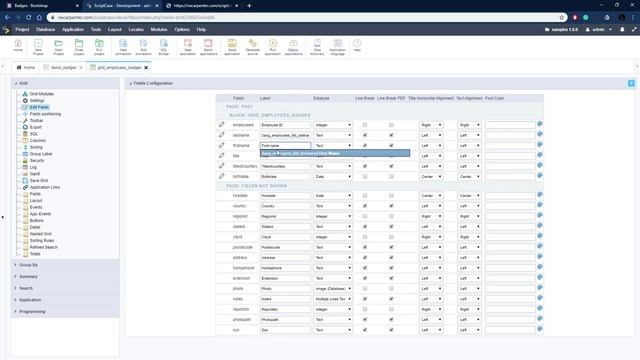Toggle Line Break PDF checkbox for lastname
The width and height of the screenshot is (640, 360).
pyautogui.click(x=391, y=135)
